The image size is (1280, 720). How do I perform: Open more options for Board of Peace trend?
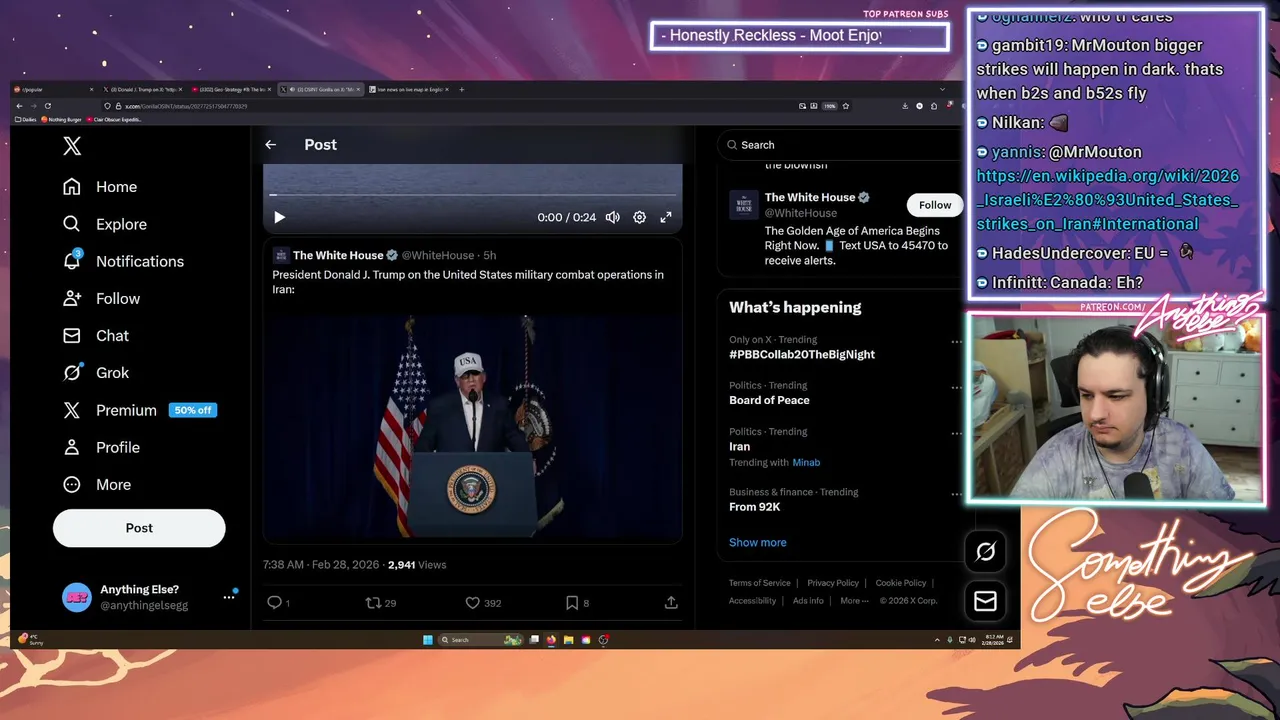956,388
